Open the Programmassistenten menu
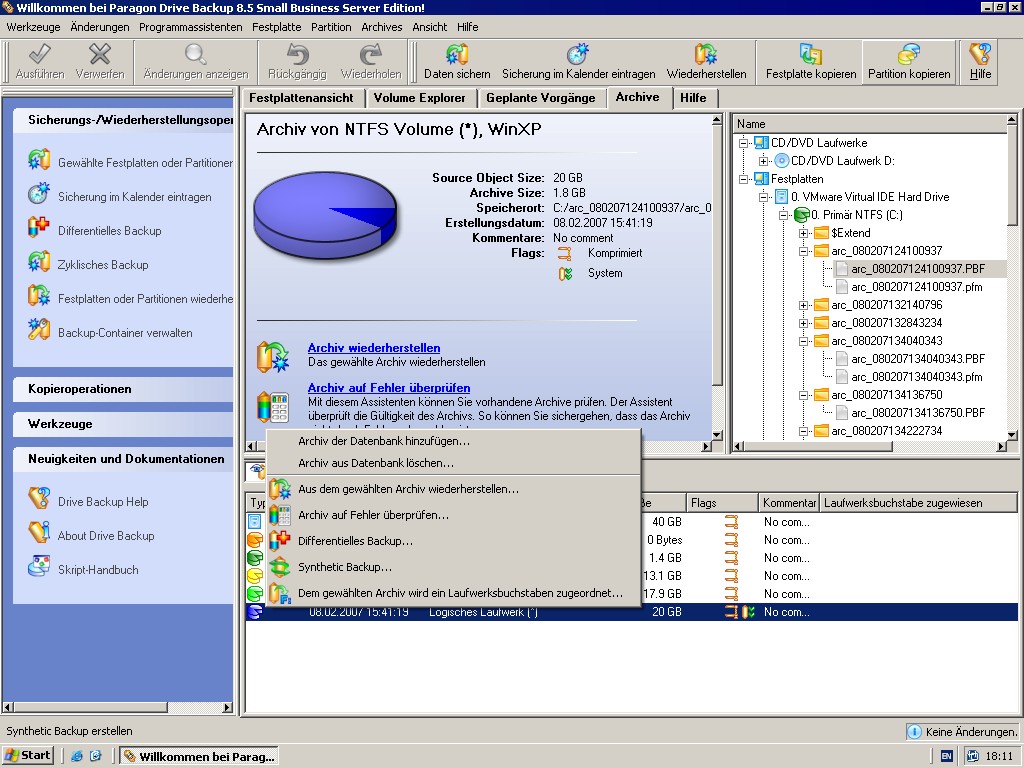 coord(190,27)
